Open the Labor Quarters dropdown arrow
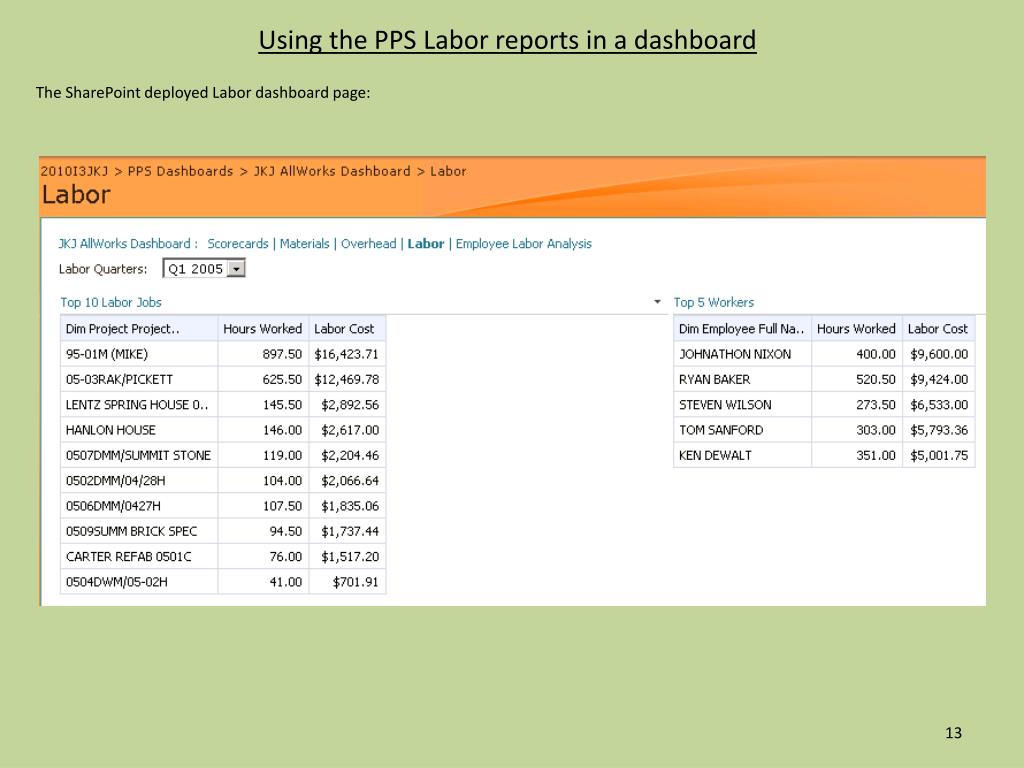The width and height of the screenshot is (1024, 768). point(236,268)
